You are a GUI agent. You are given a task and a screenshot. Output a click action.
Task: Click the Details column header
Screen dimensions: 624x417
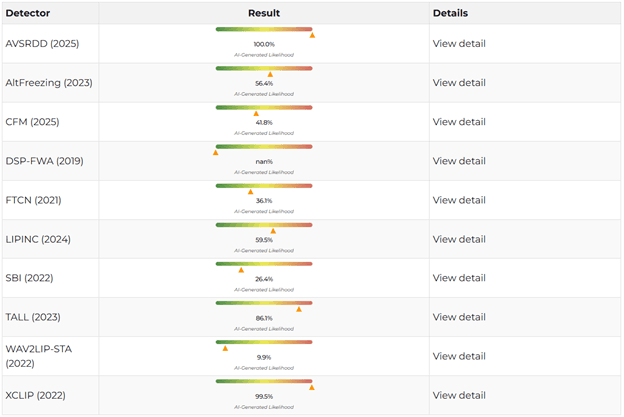click(x=450, y=13)
